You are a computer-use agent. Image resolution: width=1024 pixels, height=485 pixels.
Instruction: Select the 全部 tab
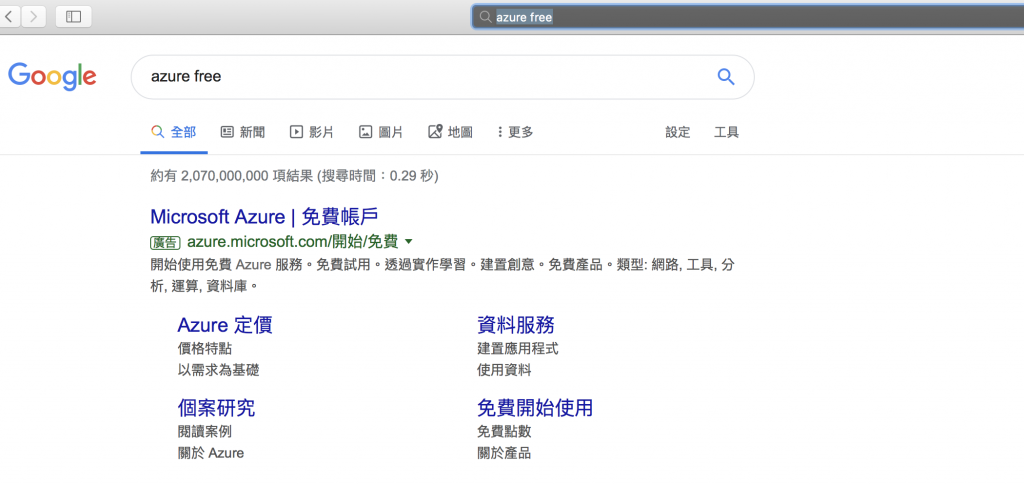coord(174,133)
